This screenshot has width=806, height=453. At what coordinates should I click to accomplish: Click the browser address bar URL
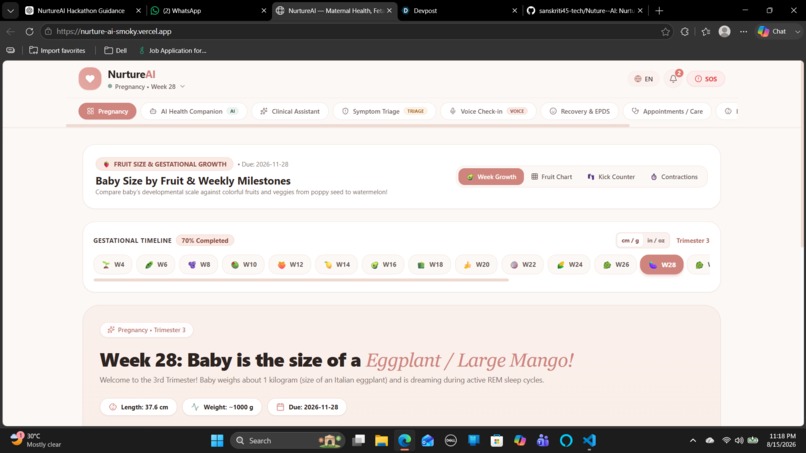tap(114, 31)
